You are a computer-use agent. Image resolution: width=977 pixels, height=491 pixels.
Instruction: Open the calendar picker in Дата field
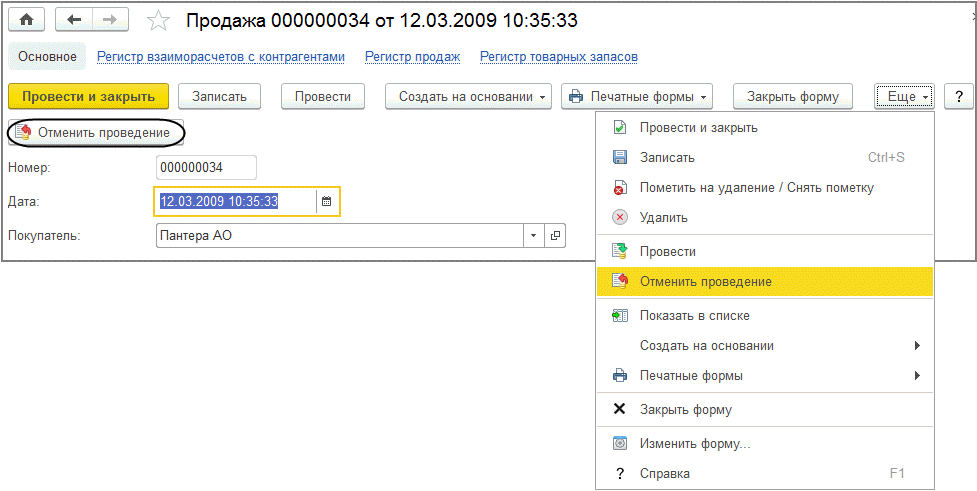pos(326,201)
